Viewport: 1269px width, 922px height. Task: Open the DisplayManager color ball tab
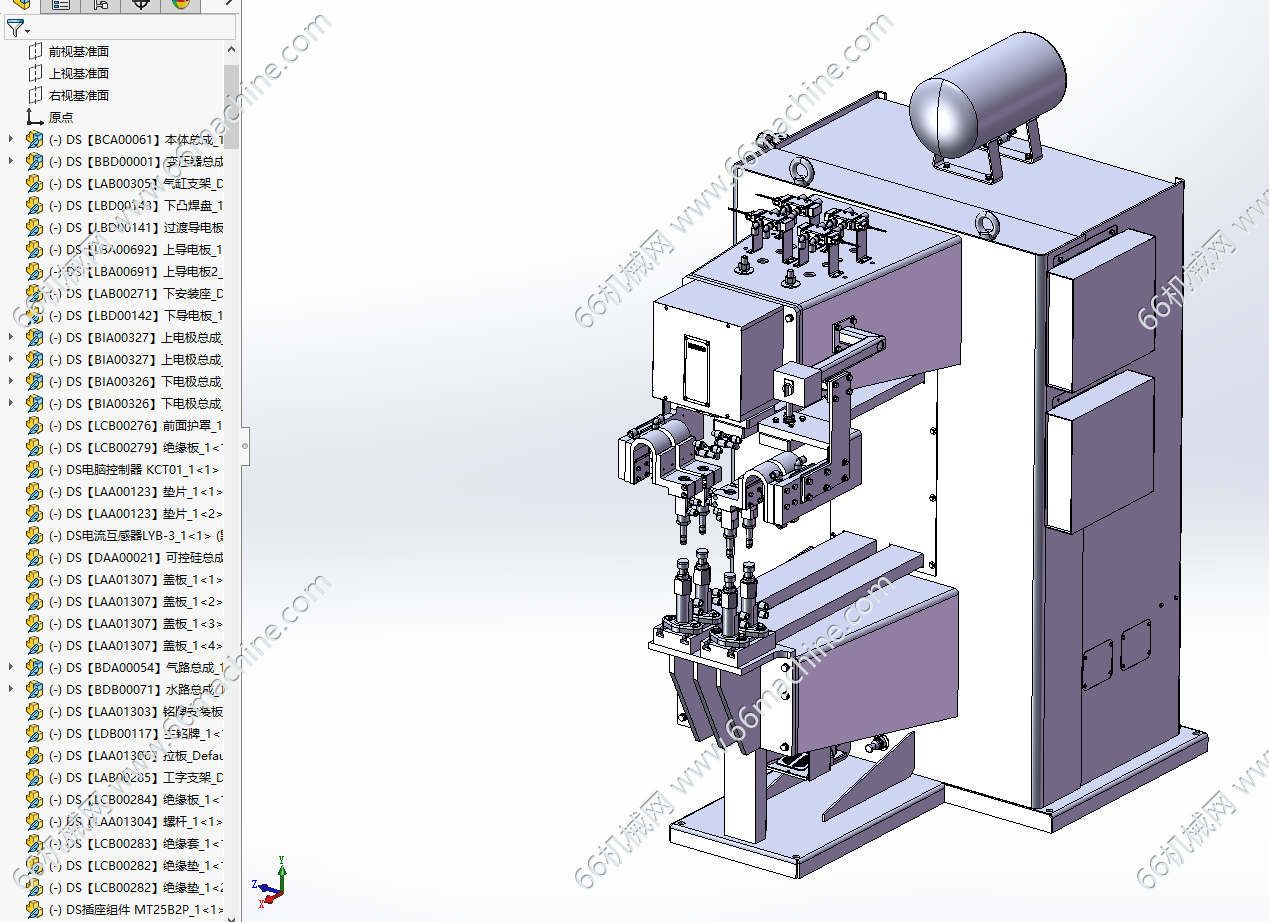181,4
